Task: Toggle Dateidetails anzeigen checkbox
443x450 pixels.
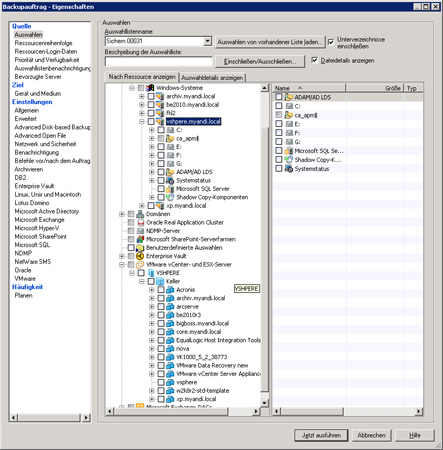Action: [314, 60]
